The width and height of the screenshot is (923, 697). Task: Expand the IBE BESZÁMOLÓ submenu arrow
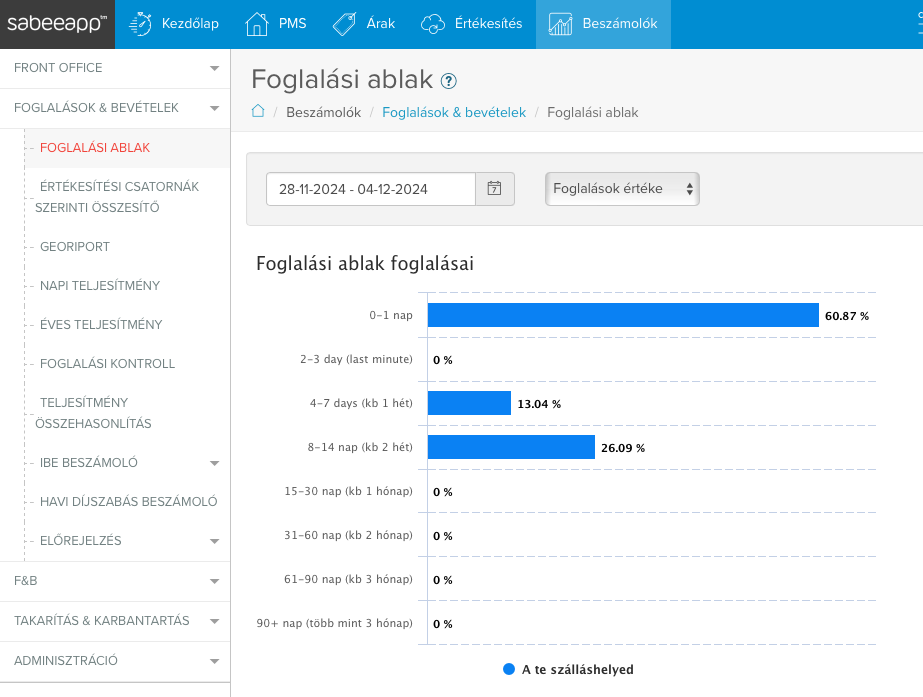click(214, 463)
